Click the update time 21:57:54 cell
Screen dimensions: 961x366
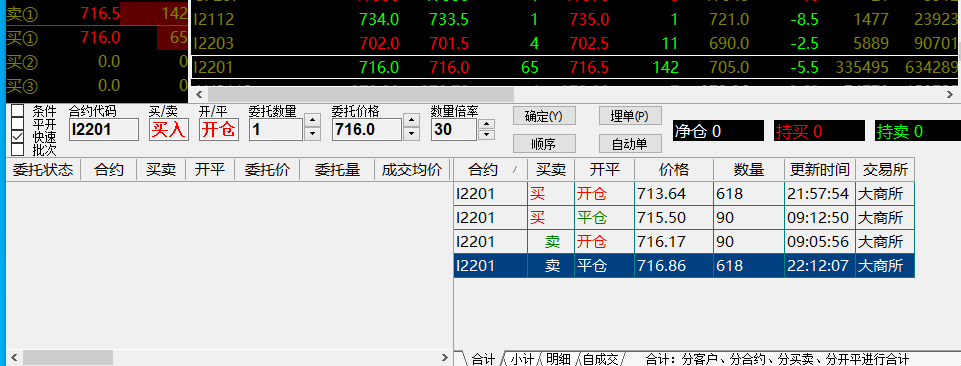coord(819,194)
